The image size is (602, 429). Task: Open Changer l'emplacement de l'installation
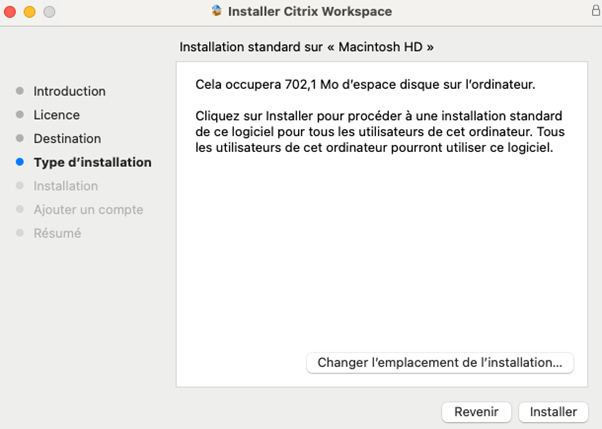(x=440, y=363)
